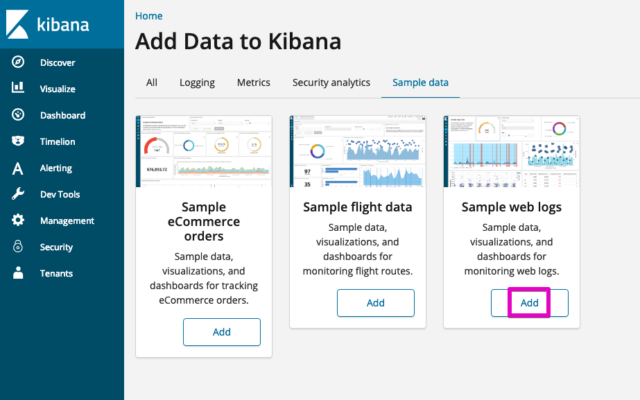Switch to the Metrics tab
The width and height of the screenshot is (640, 400).
253,82
